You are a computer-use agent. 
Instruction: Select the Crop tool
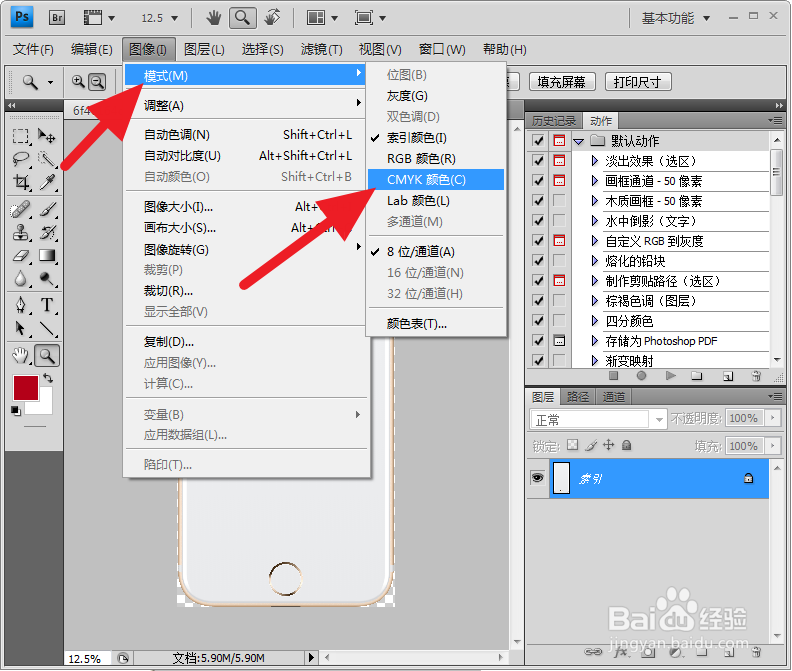pyautogui.click(x=21, y=182)
